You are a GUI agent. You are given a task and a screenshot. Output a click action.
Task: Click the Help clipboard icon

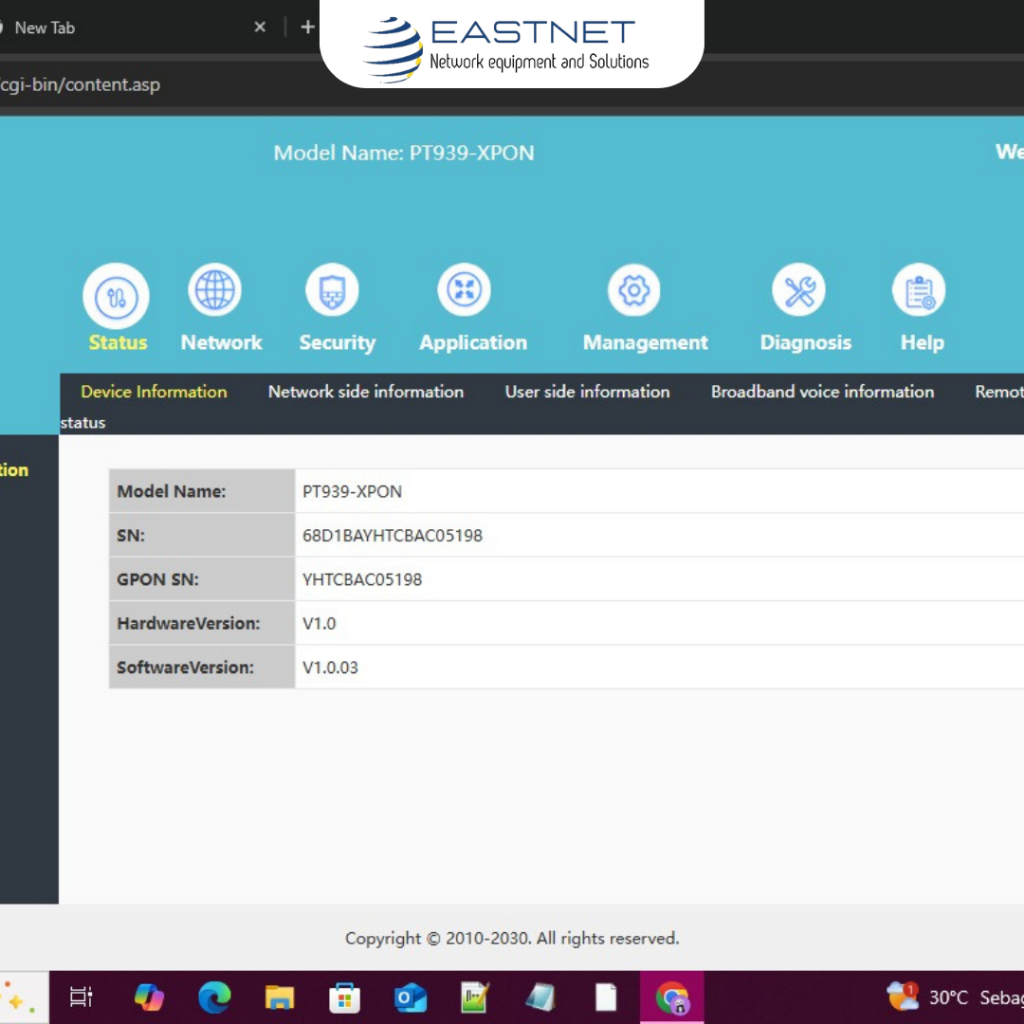click(x=918, y=291)
